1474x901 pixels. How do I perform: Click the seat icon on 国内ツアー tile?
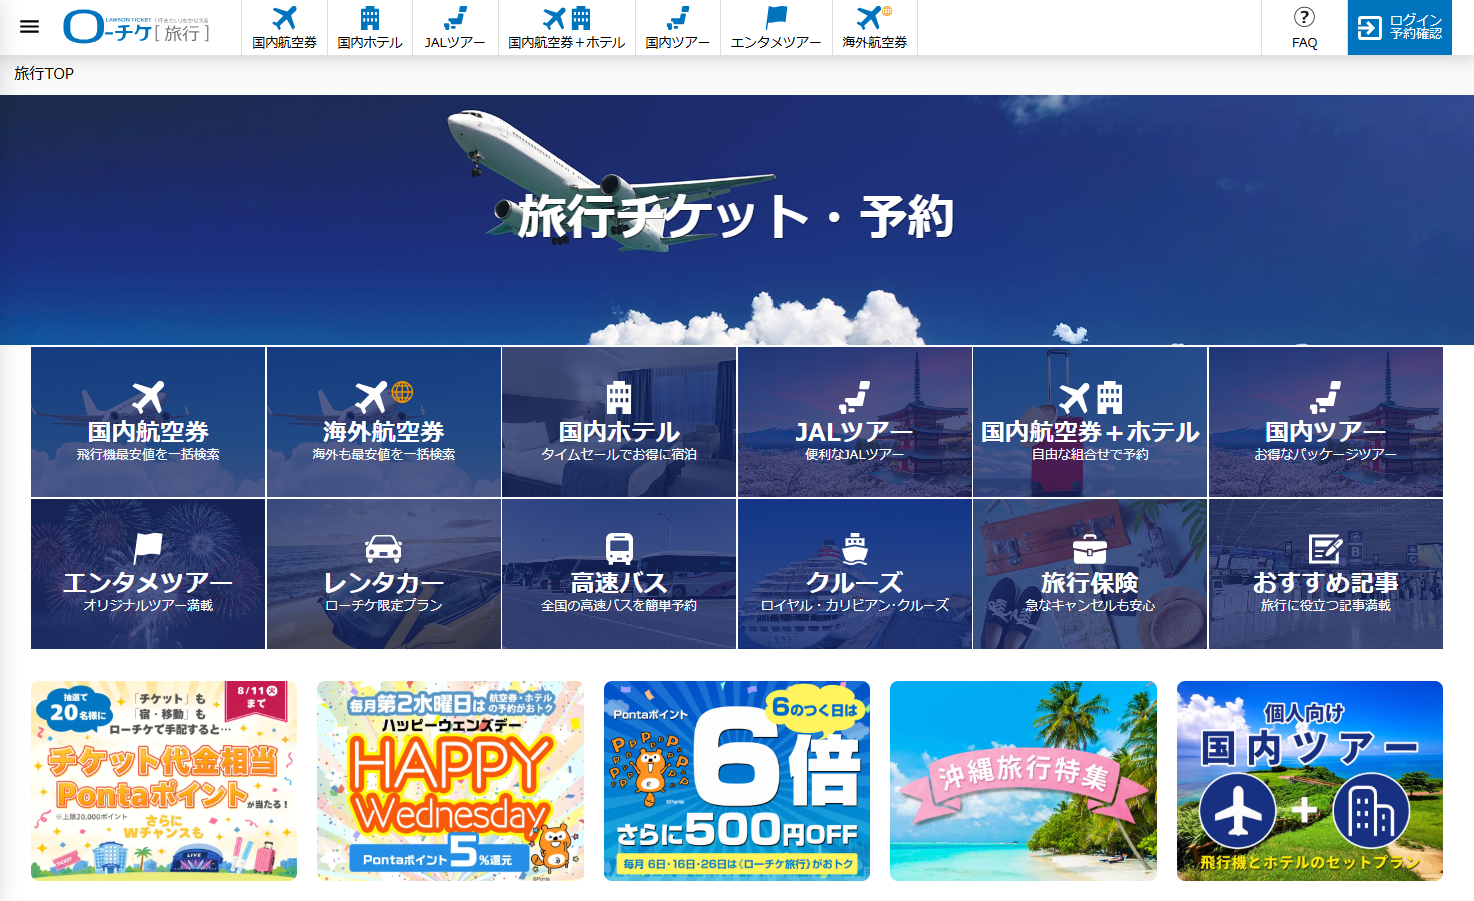tap(1326, 397)
